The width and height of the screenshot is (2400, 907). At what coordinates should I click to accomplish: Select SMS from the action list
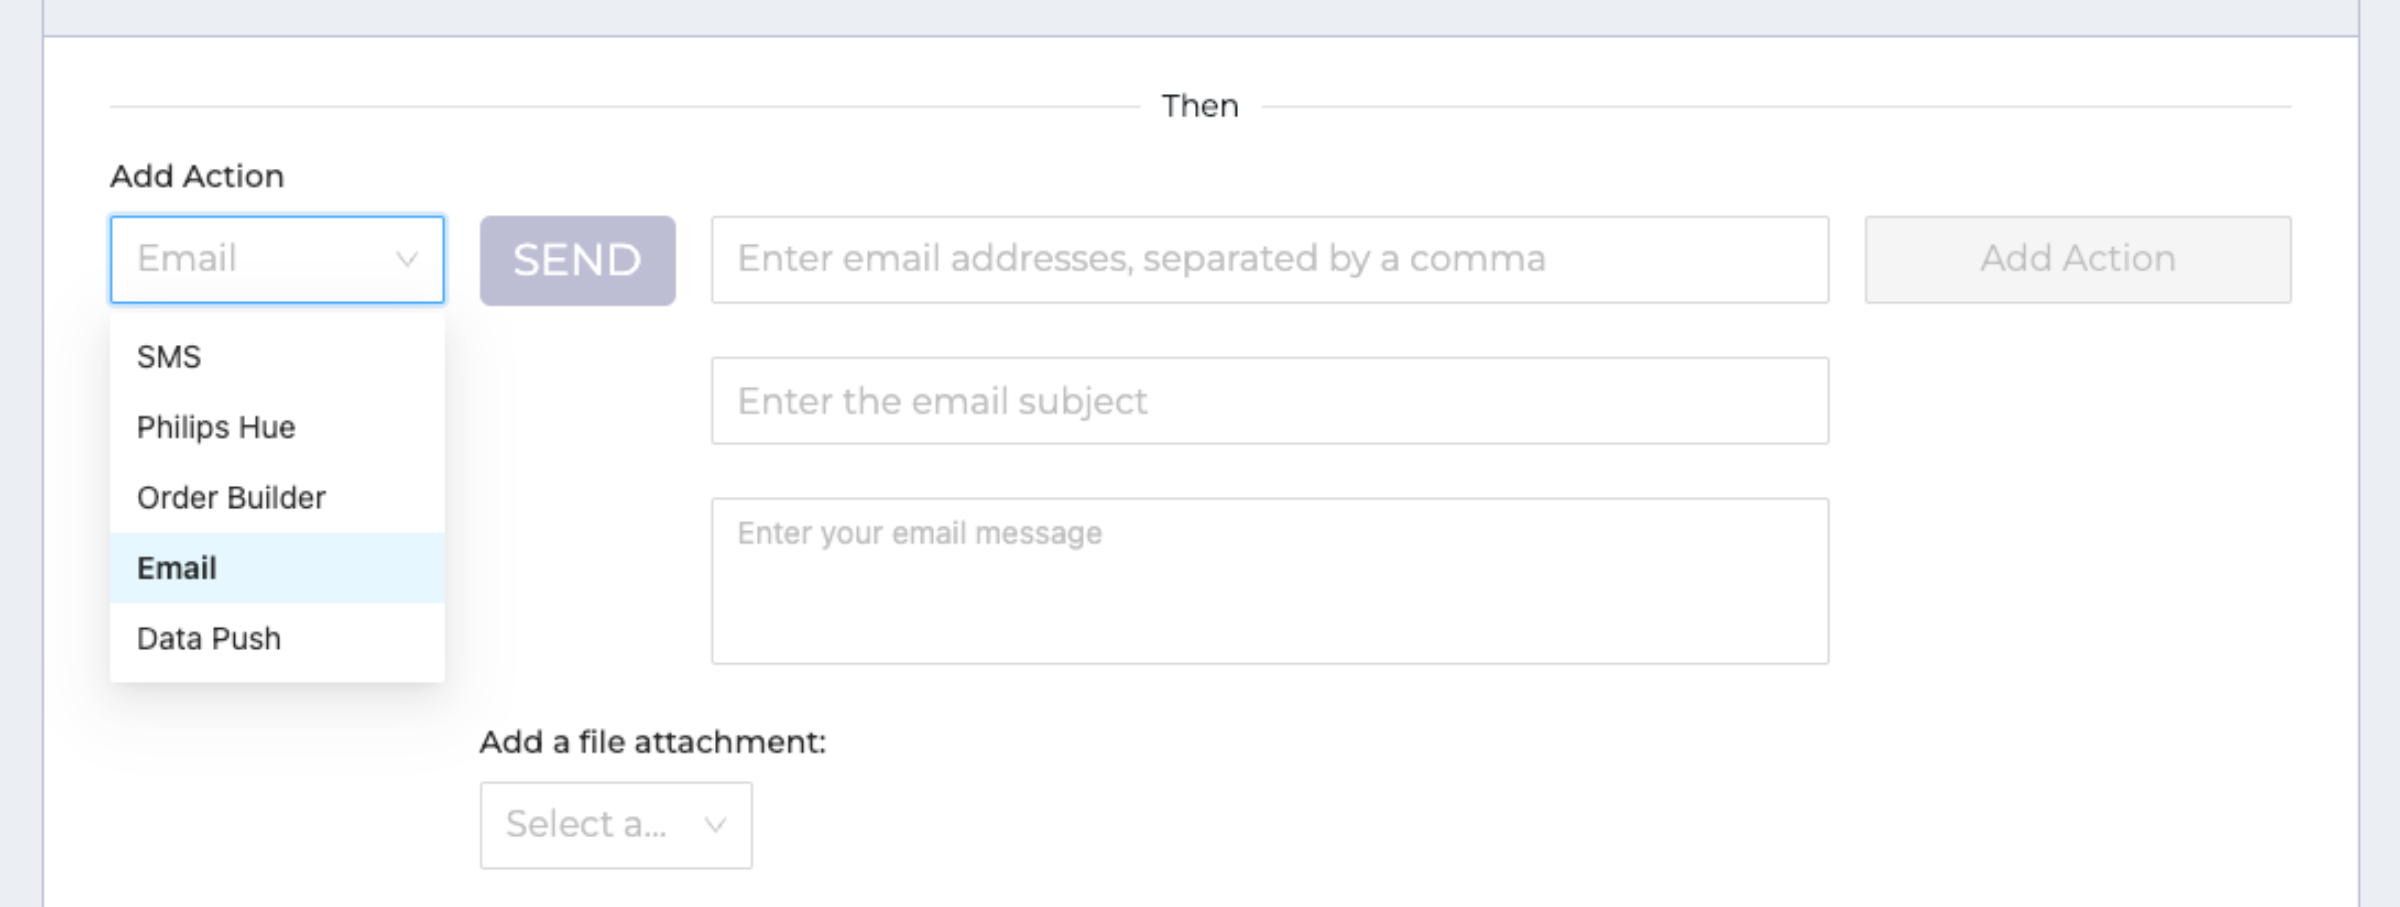click(168, 356)
